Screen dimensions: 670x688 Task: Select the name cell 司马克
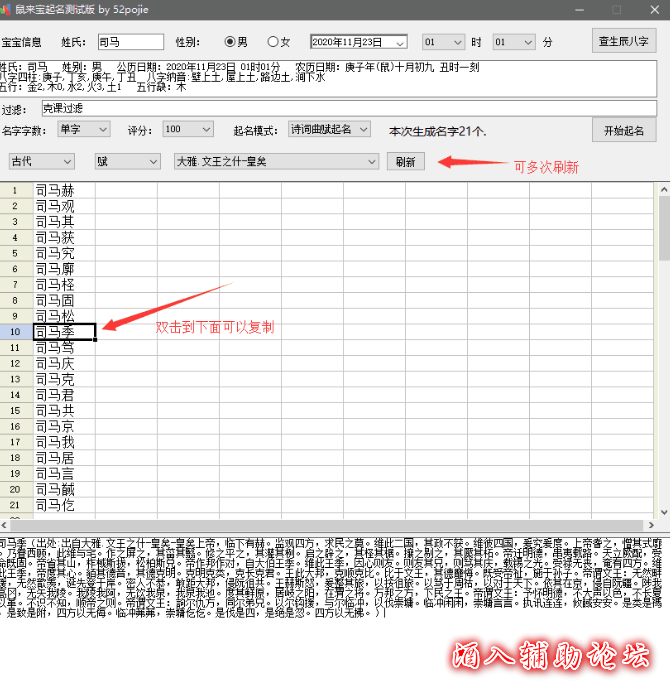tap(64, 380)
